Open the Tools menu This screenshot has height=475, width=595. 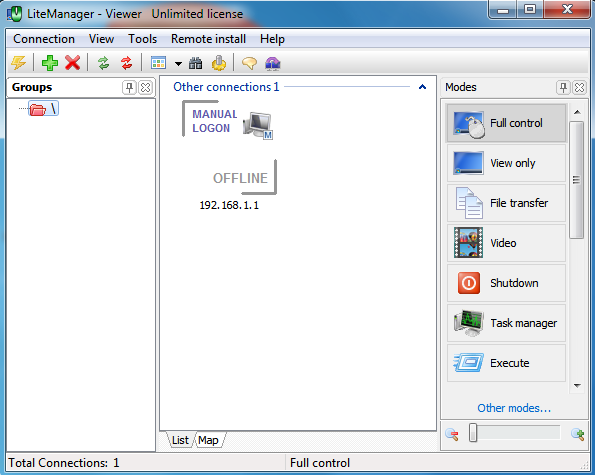(x=142, y=39)
